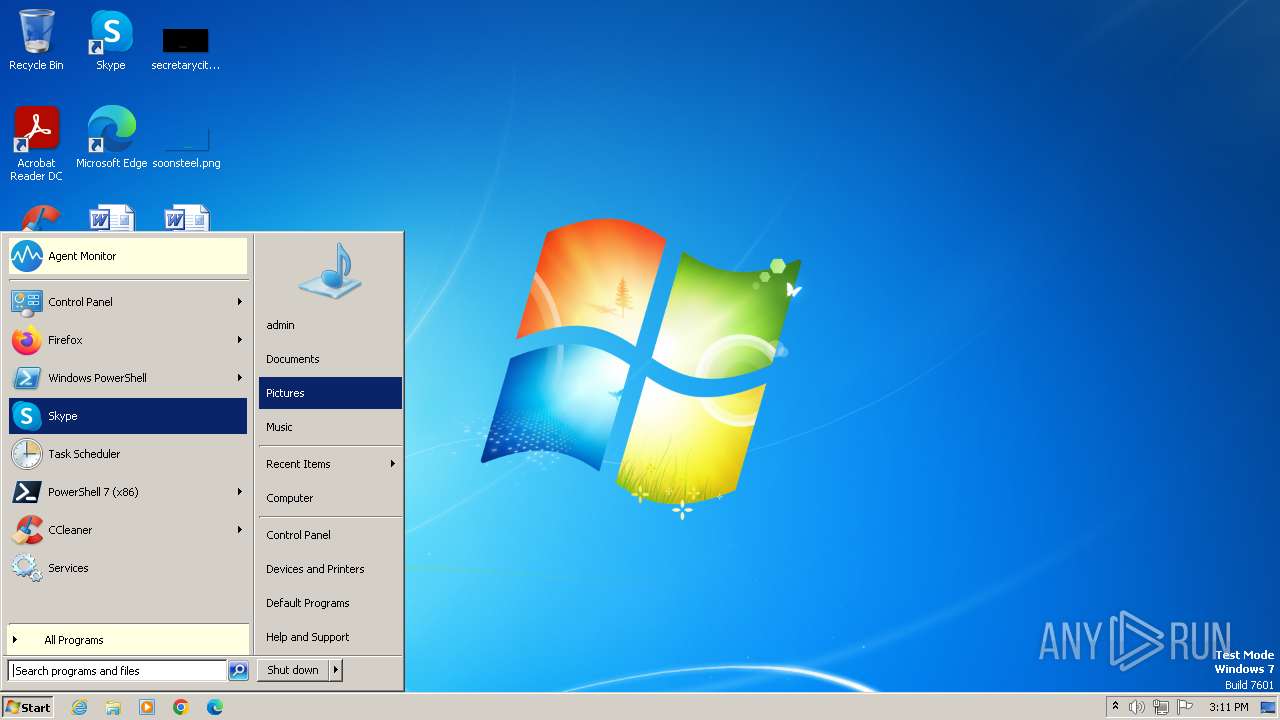Open the admin user folder

[330, 325]
